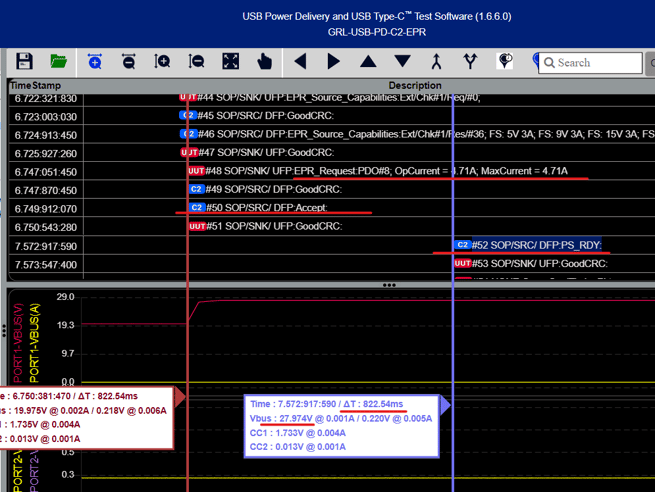Zoom in vertically on the plot
655x492 pixels.
point(162,61)
